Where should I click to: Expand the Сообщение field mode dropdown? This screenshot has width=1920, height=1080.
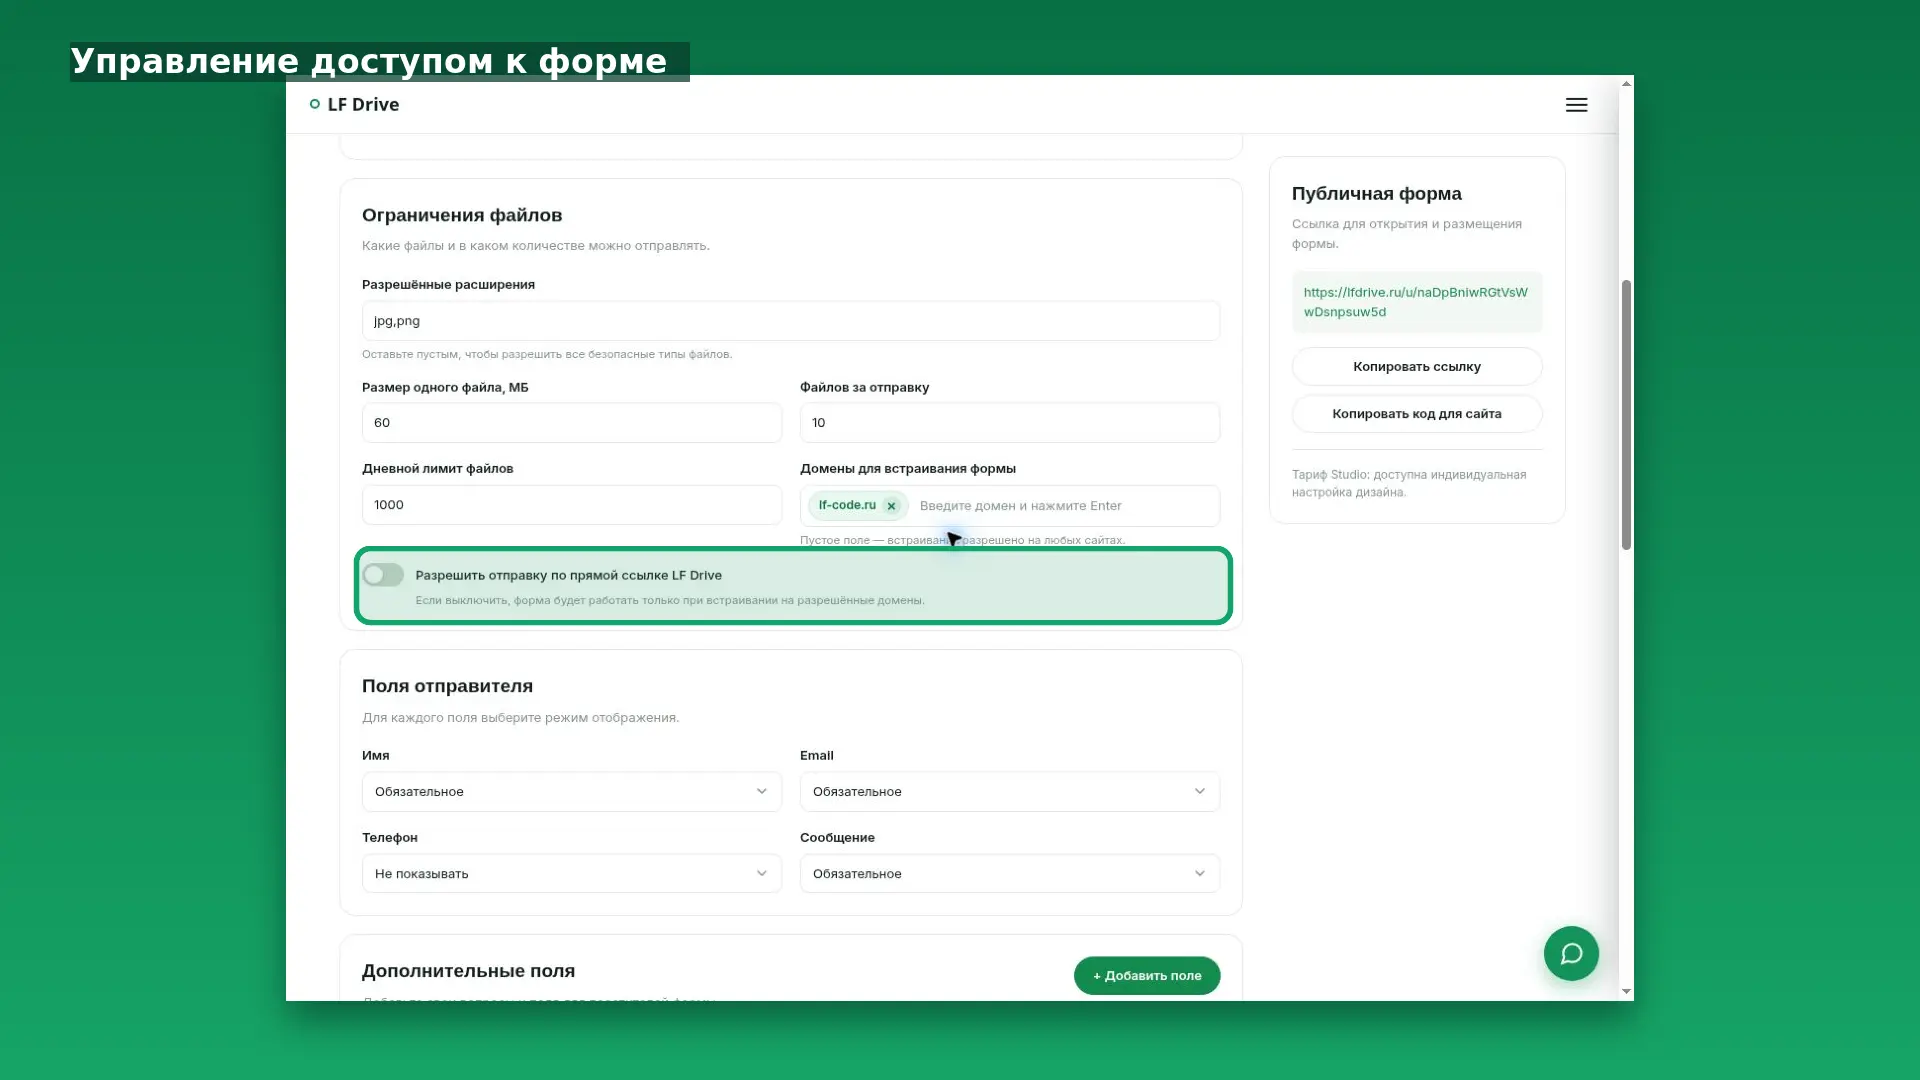click(x=1009, y=873)
